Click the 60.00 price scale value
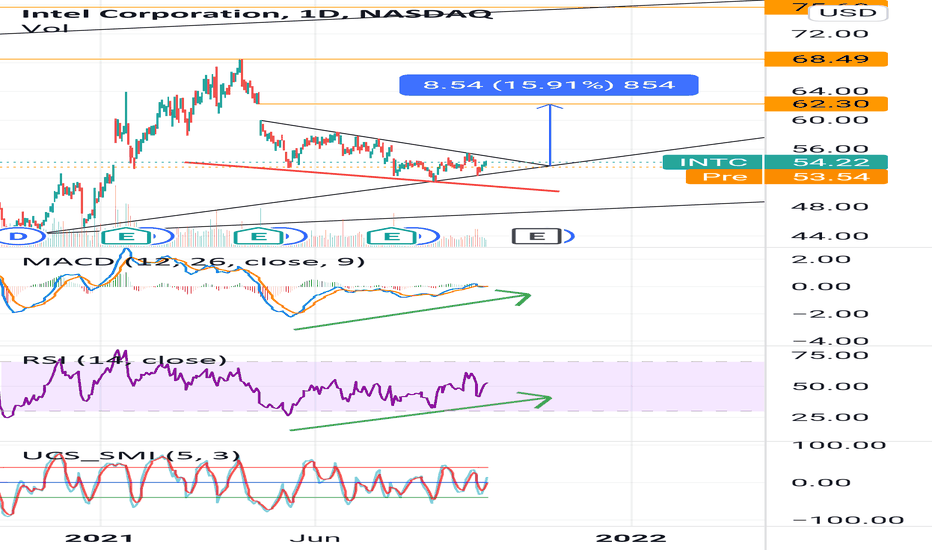This screenshot has width=932, height=550. click(830, 120)
